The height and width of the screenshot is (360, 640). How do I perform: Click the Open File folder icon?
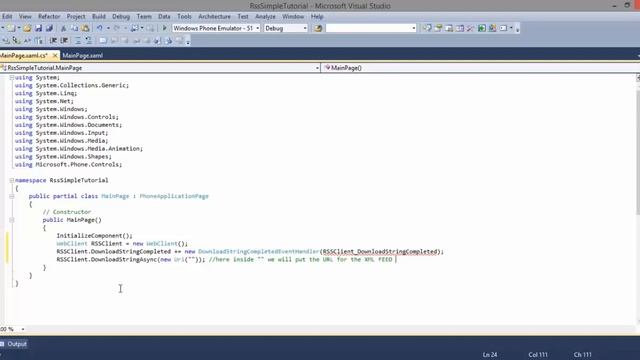click(27, 28)
